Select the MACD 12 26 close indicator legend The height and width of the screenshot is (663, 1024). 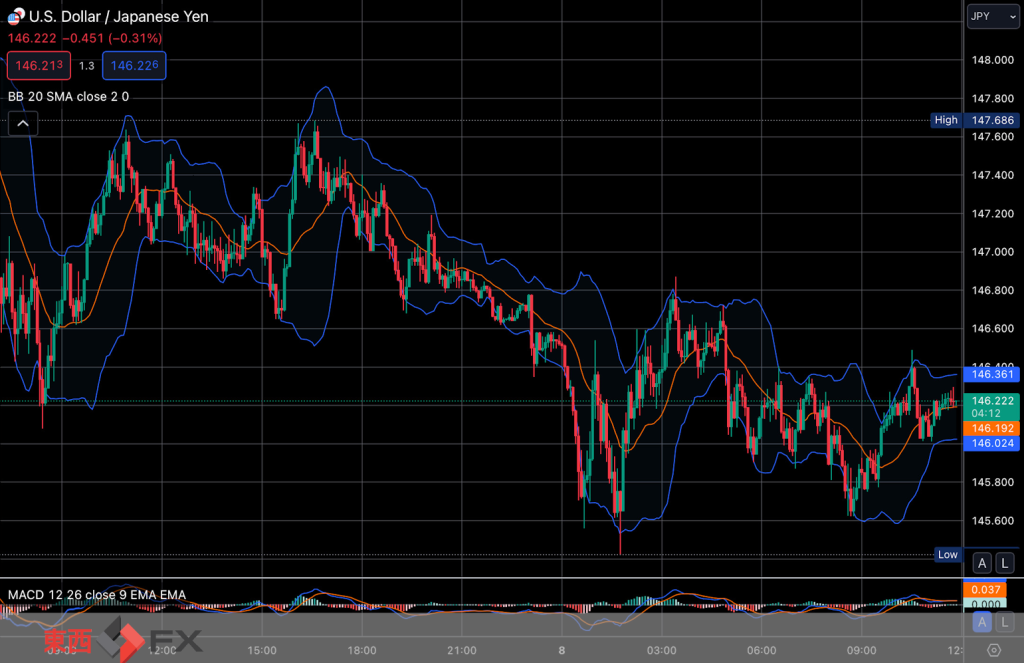[97, 594]
